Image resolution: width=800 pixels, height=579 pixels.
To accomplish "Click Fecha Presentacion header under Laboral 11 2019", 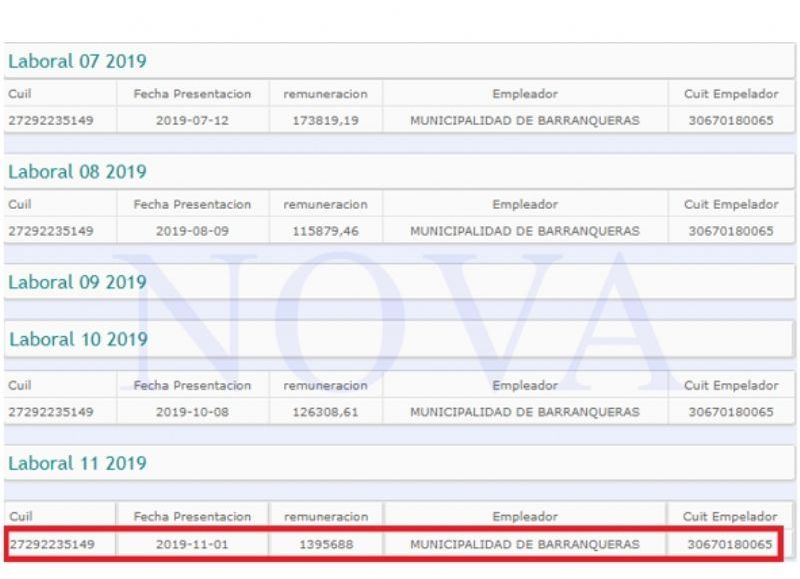I will pos(192,517).
